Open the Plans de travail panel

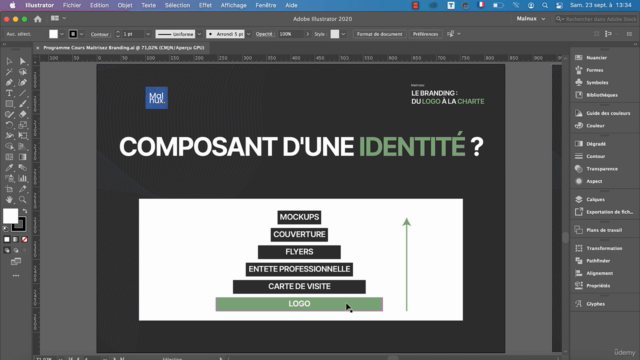(x=604, y=230)
